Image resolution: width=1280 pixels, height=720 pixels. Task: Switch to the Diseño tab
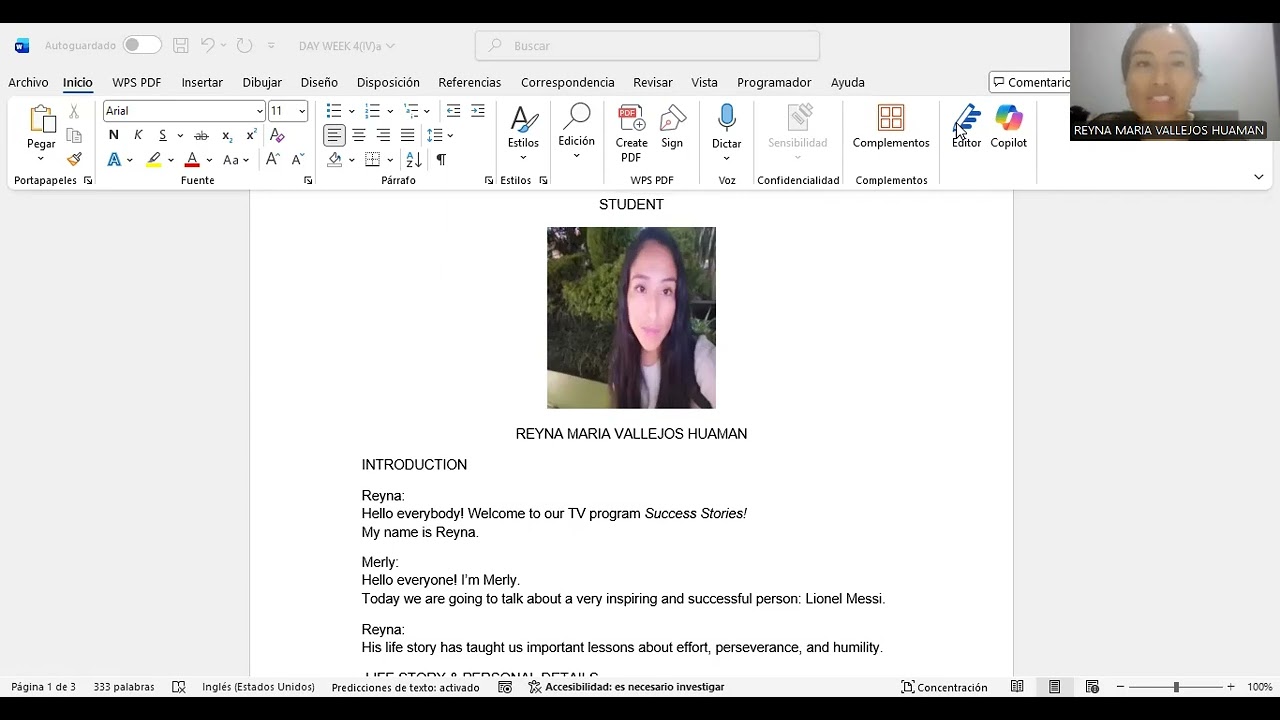(x=319, y=82)
